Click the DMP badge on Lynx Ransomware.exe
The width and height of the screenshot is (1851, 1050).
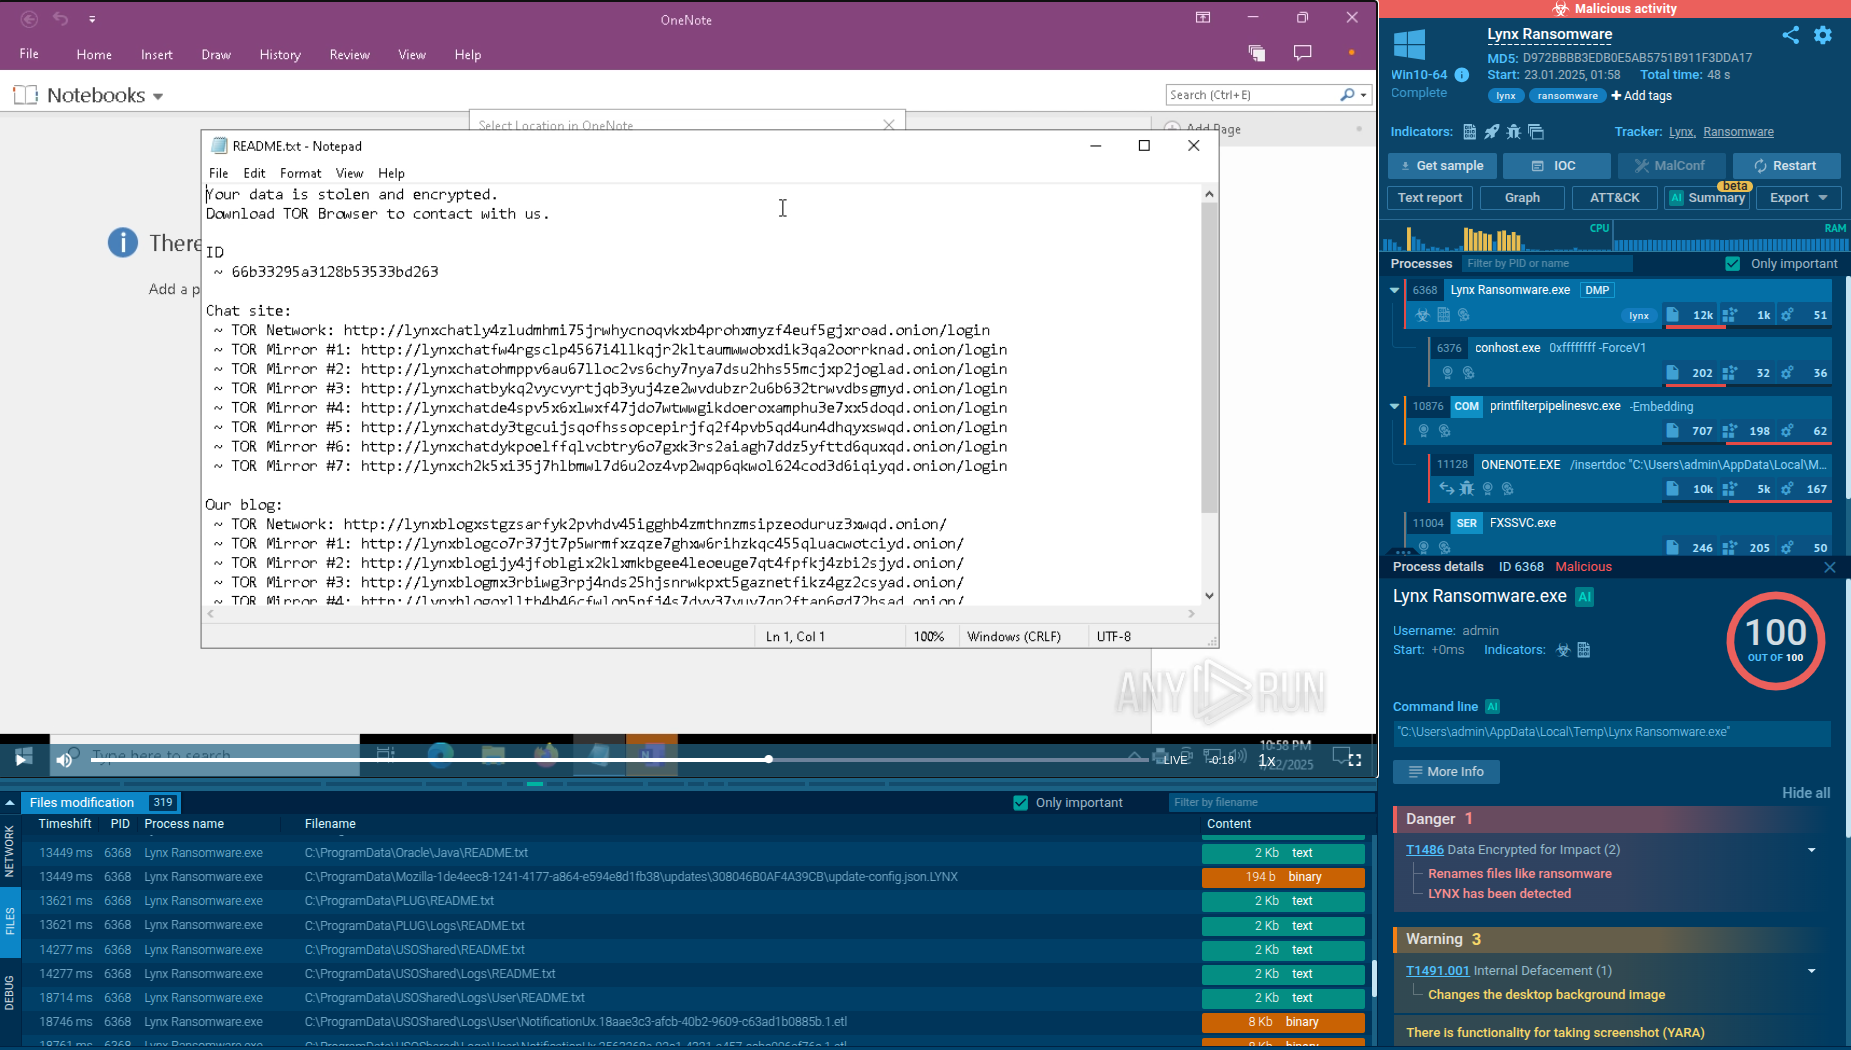click(x=1597, y=290)
